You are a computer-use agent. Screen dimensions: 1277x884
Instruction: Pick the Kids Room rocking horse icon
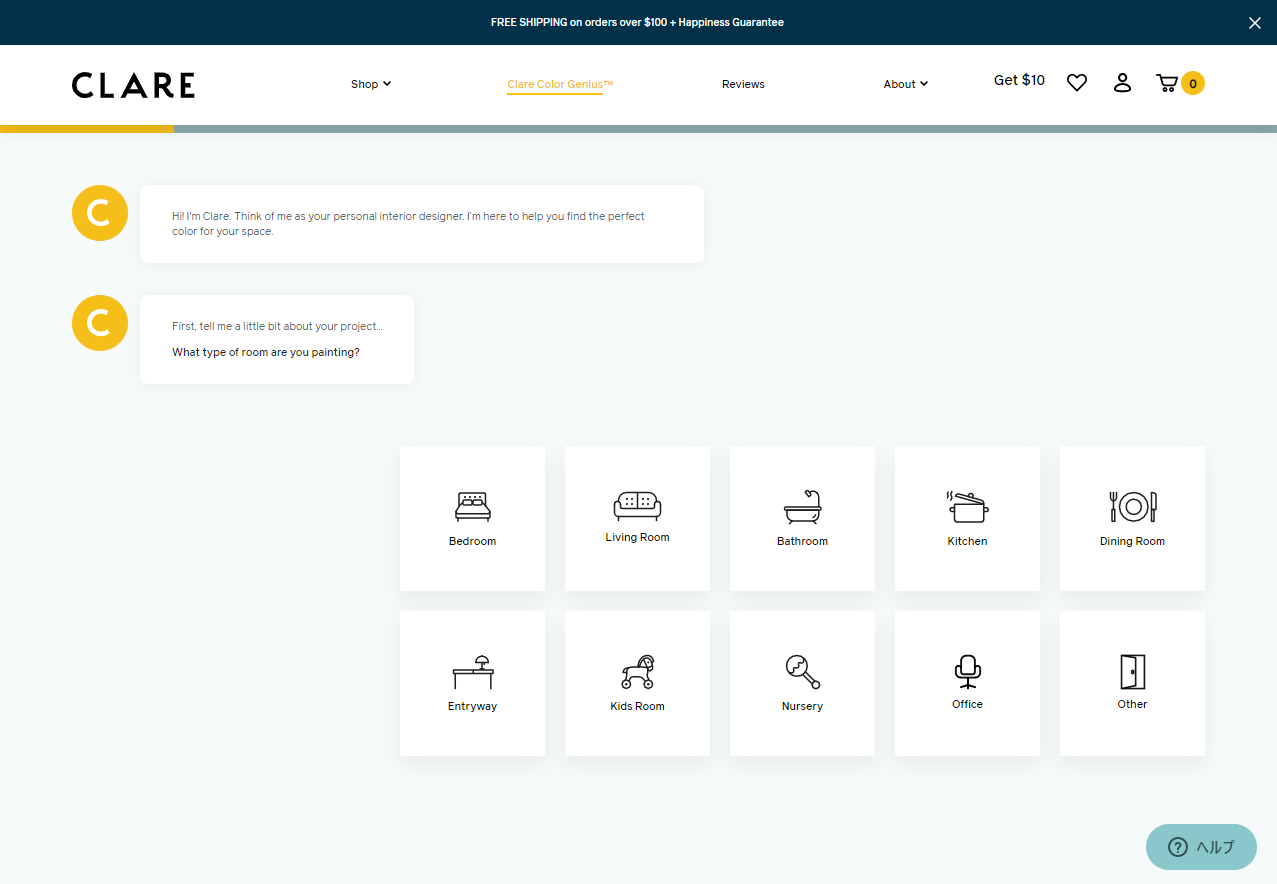coord(637,672)
